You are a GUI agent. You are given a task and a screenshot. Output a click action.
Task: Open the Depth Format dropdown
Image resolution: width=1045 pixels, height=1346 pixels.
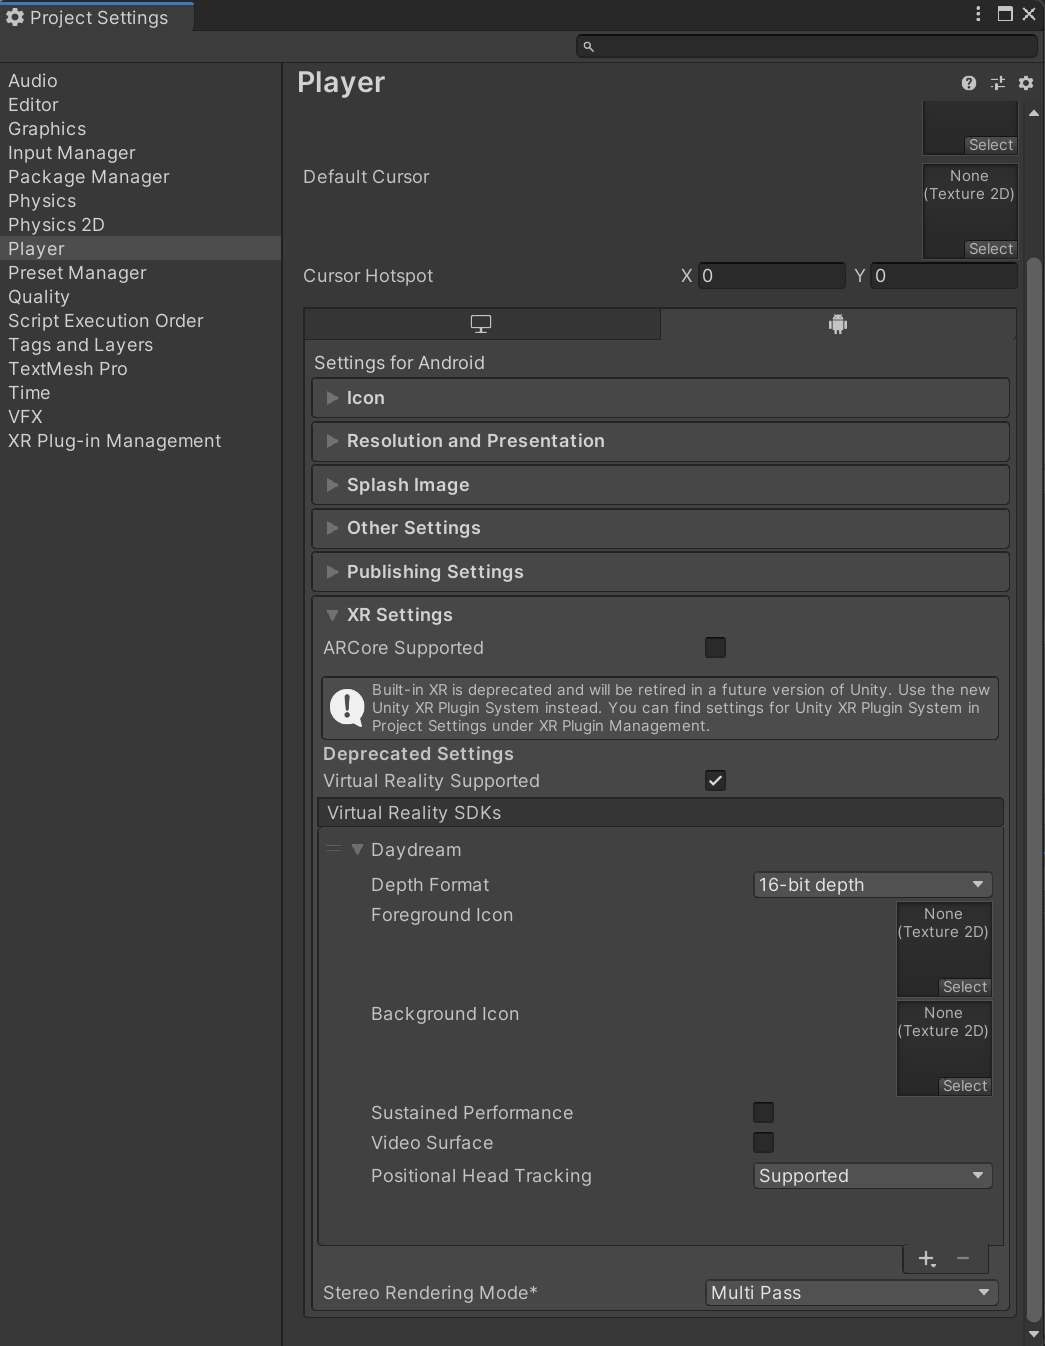pos(872,885)
